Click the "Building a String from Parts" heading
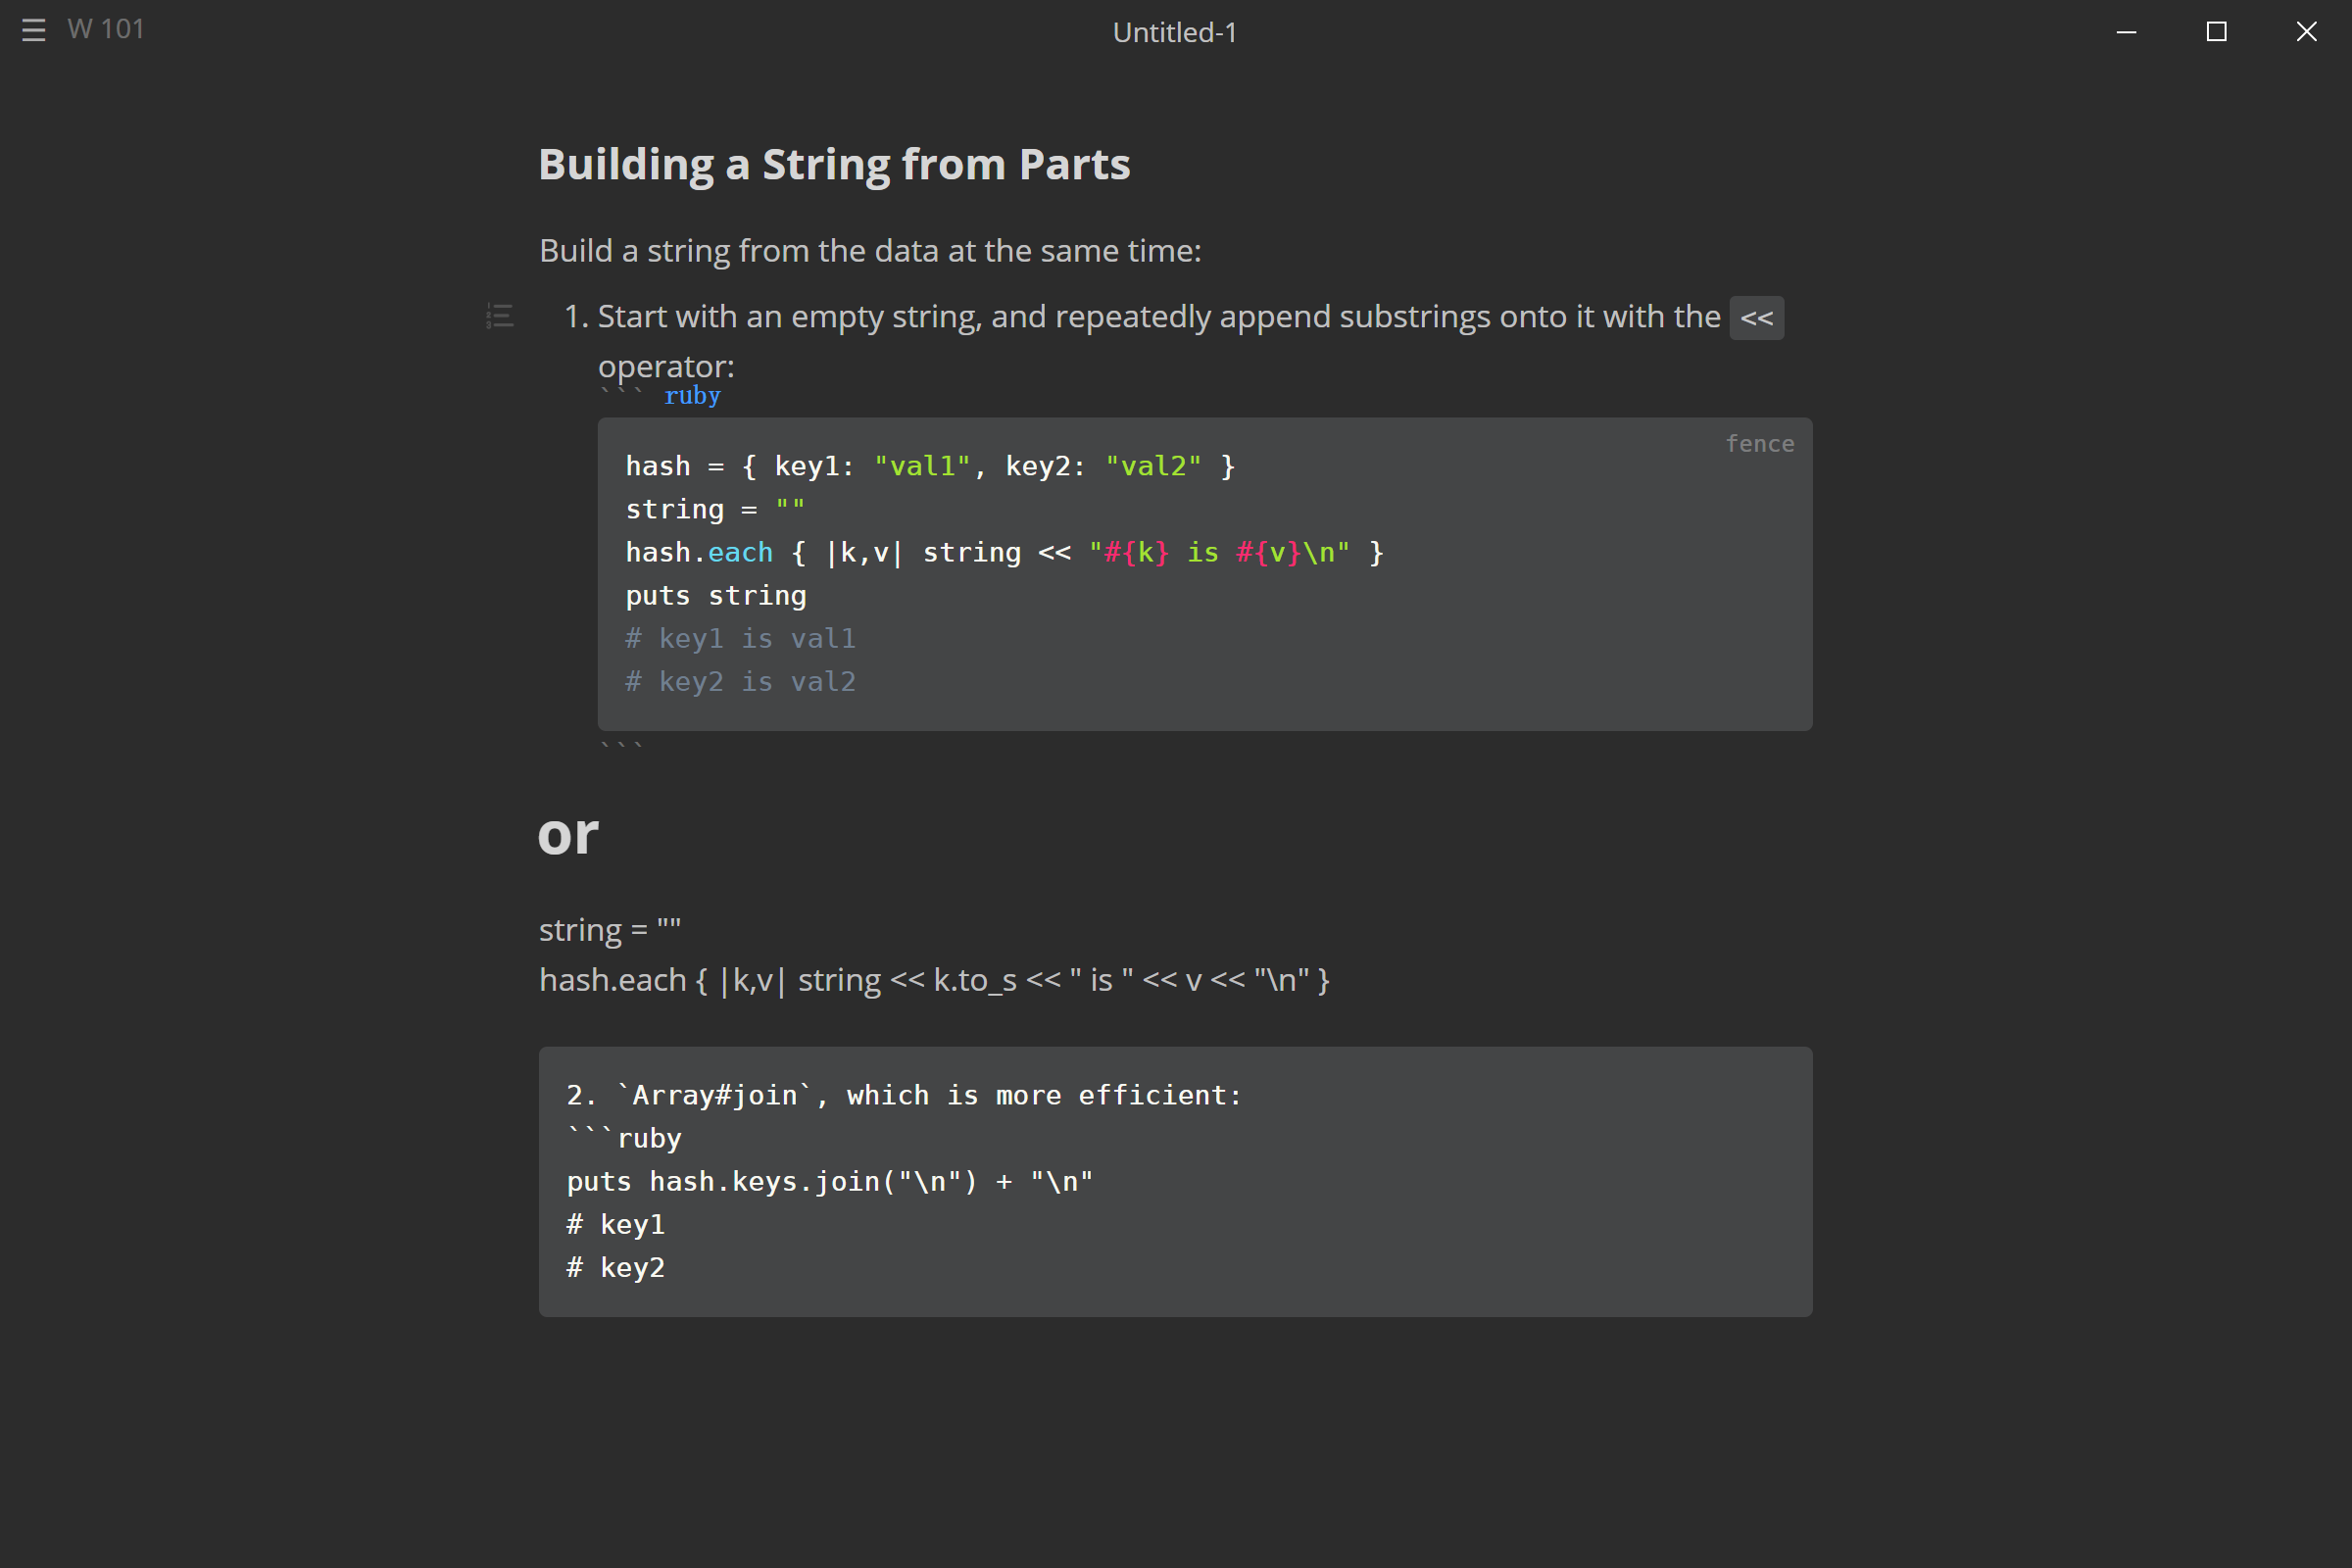2352x1568 pixels. click(x=834, y=164)
